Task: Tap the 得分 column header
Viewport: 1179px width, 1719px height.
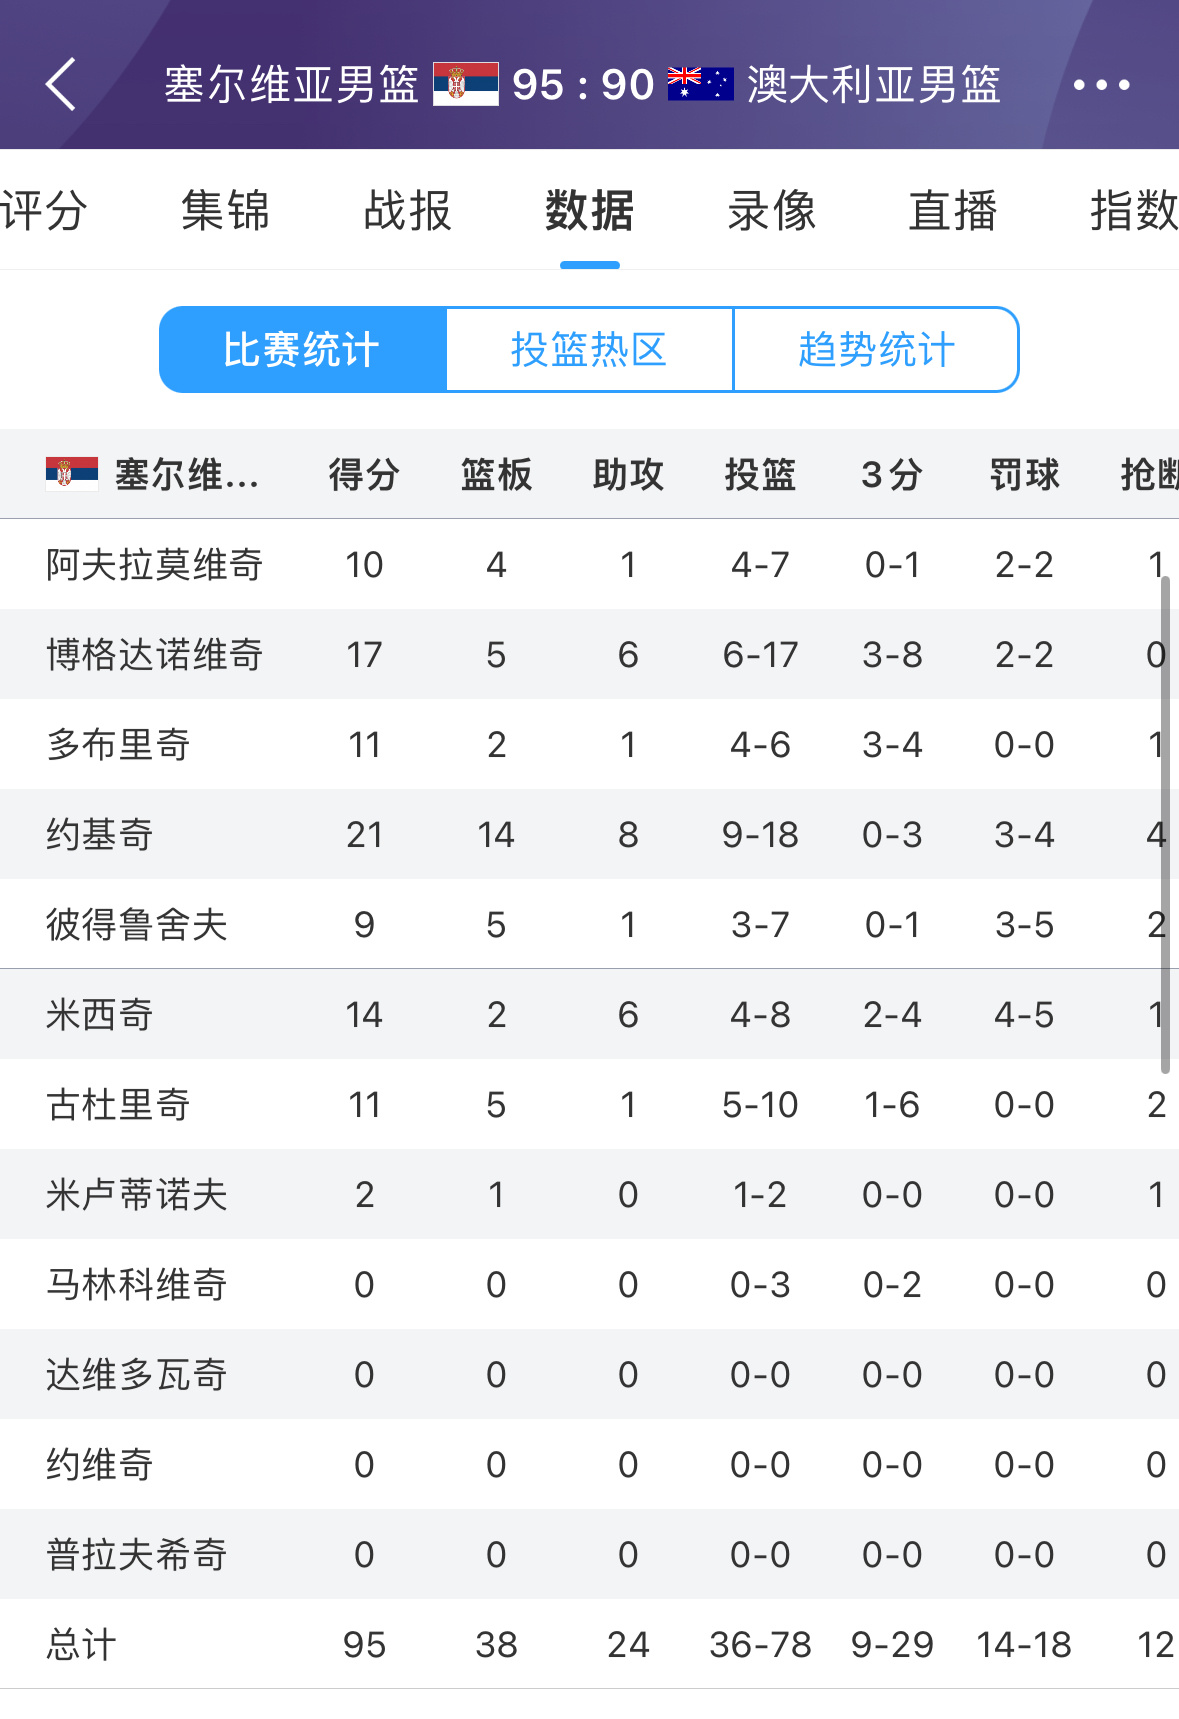Action: 364,474
